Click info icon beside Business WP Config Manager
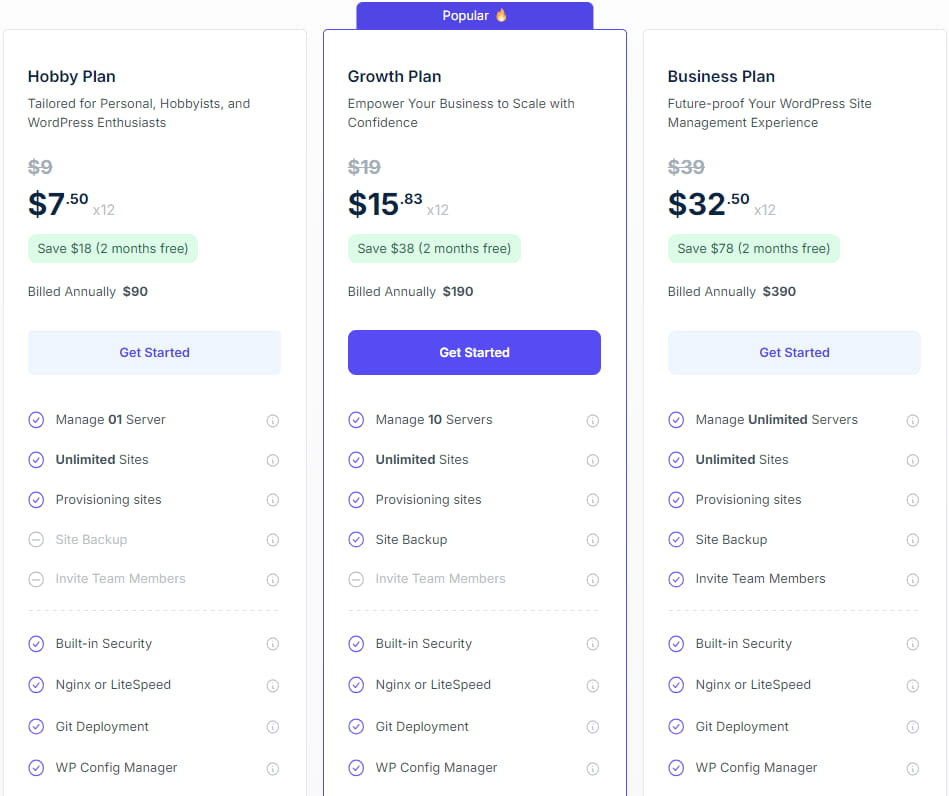 pos(913,769)
